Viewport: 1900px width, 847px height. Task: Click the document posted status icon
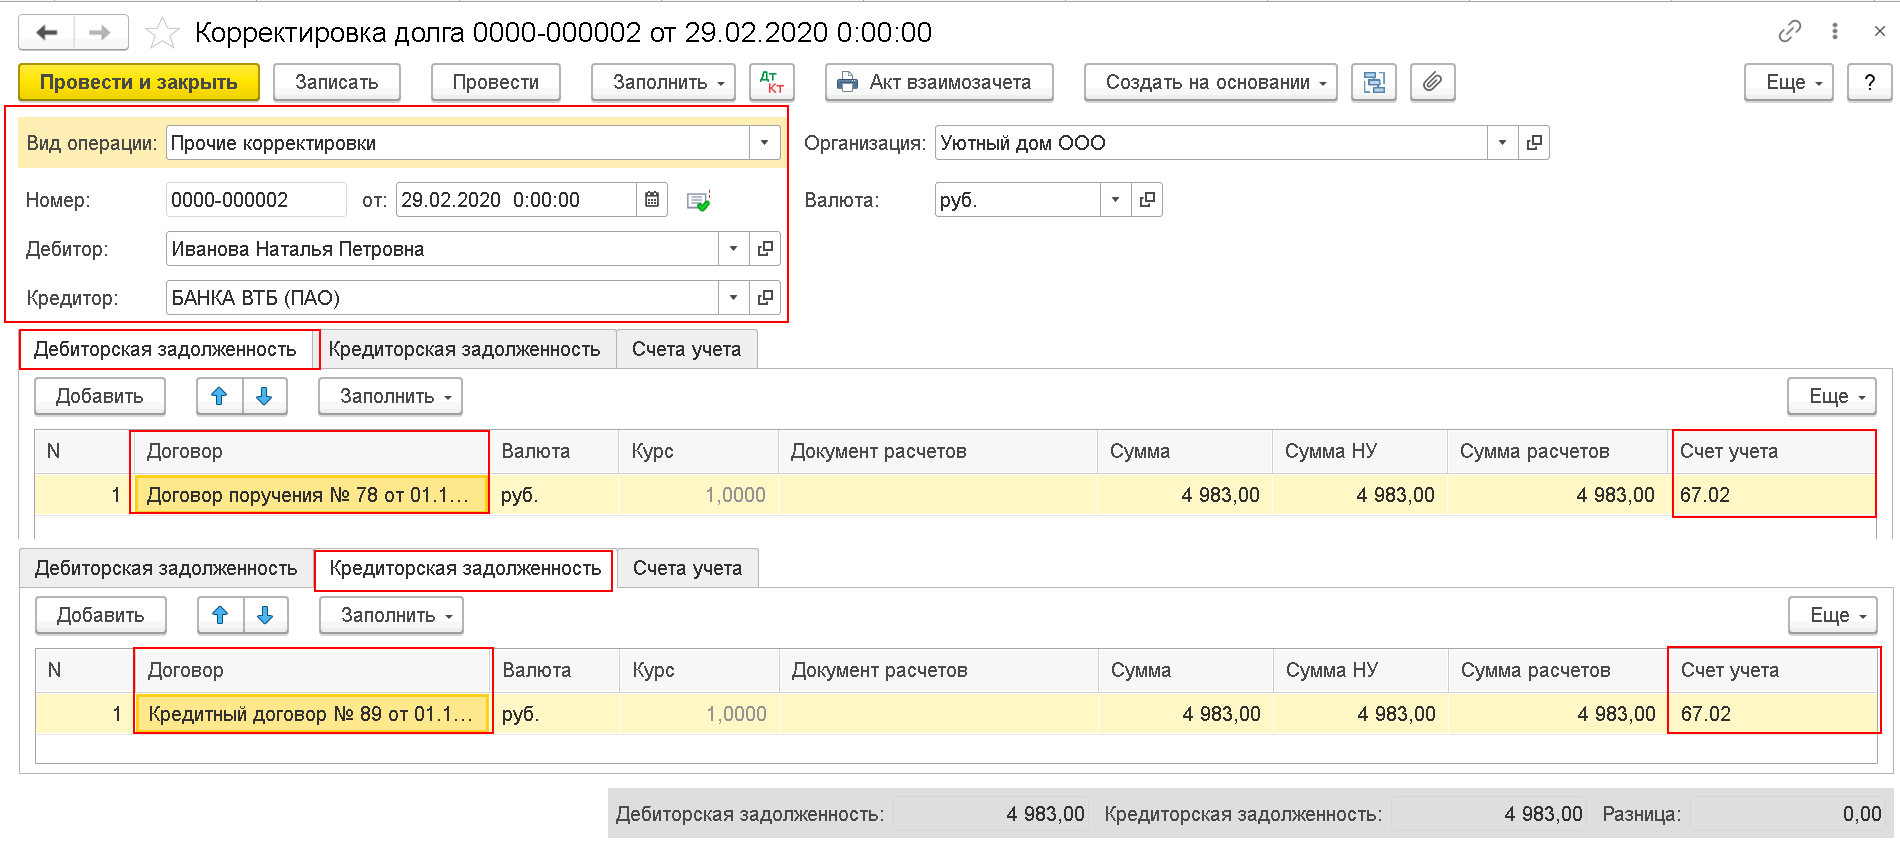point(699,201)
